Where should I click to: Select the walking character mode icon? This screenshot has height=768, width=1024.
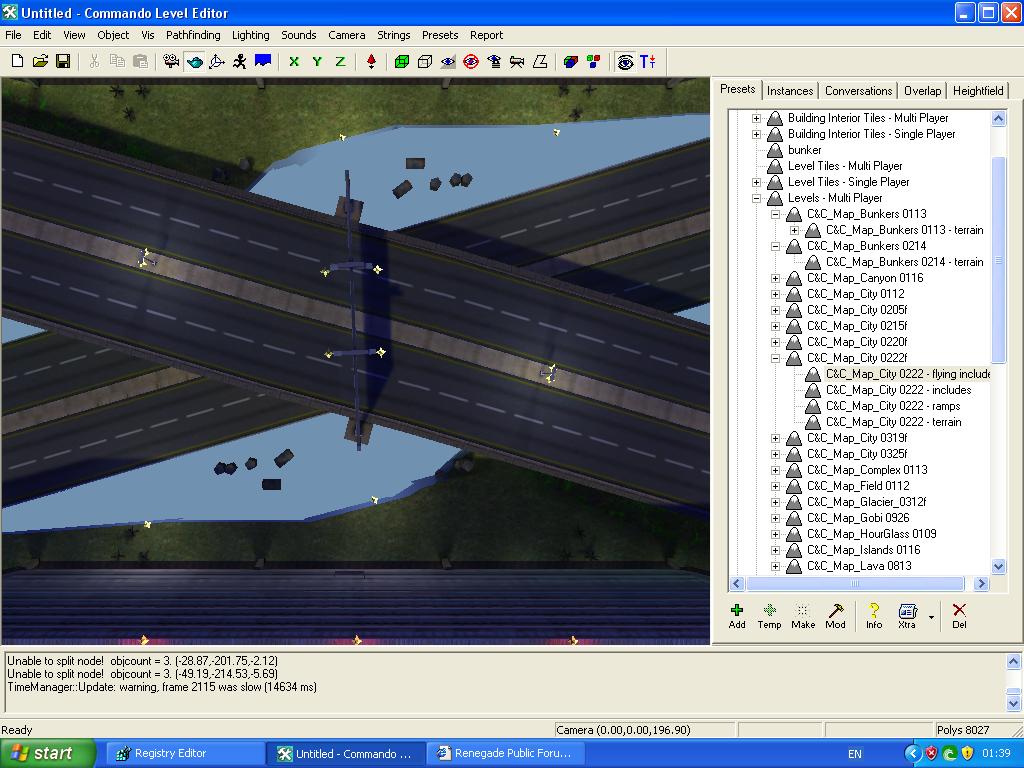[x=240, y=62]
